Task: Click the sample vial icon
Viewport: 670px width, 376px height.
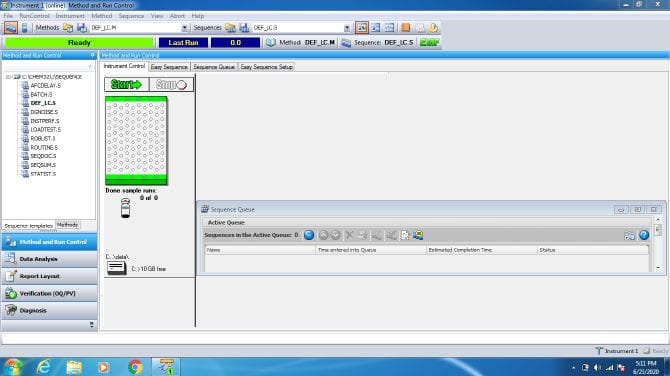Action: [x=125, y=208]
